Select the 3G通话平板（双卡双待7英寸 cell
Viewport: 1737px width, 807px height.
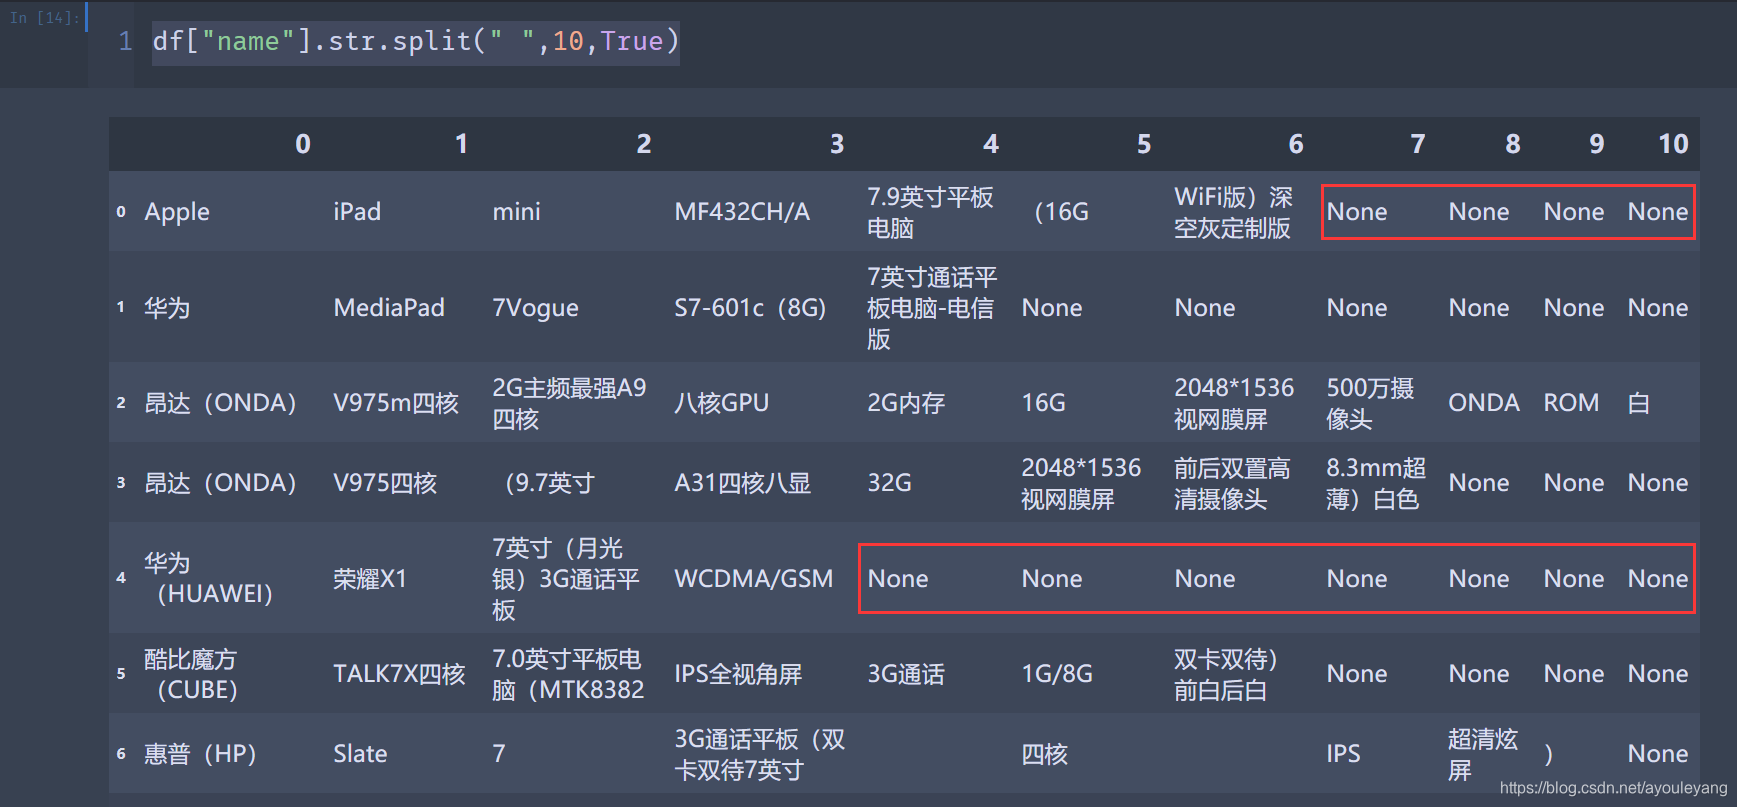(760, 754)
